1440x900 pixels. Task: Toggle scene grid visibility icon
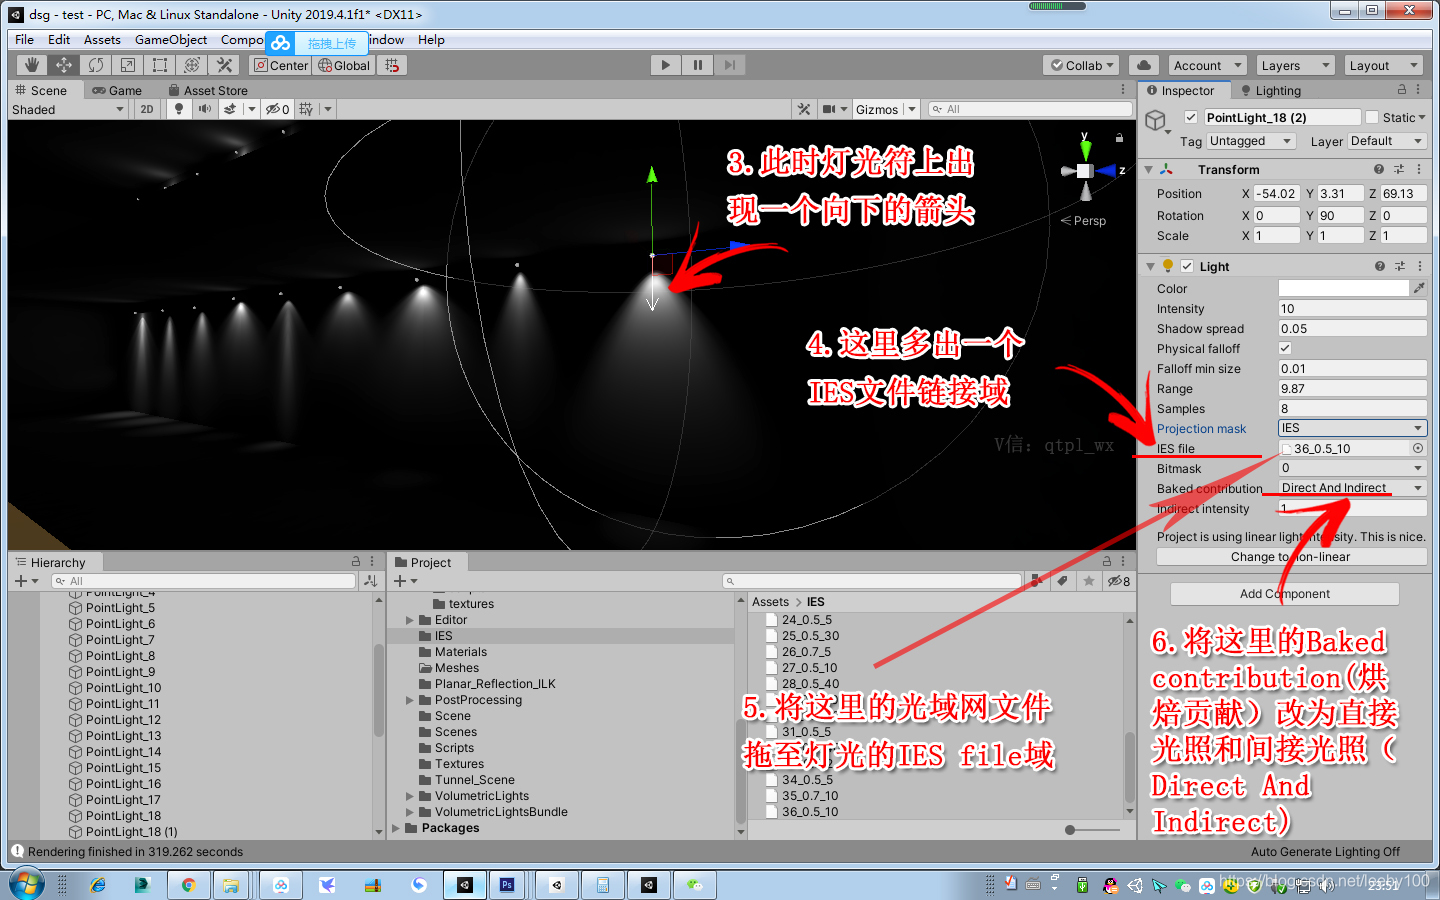pyautogui.click(x=306, y=109)
